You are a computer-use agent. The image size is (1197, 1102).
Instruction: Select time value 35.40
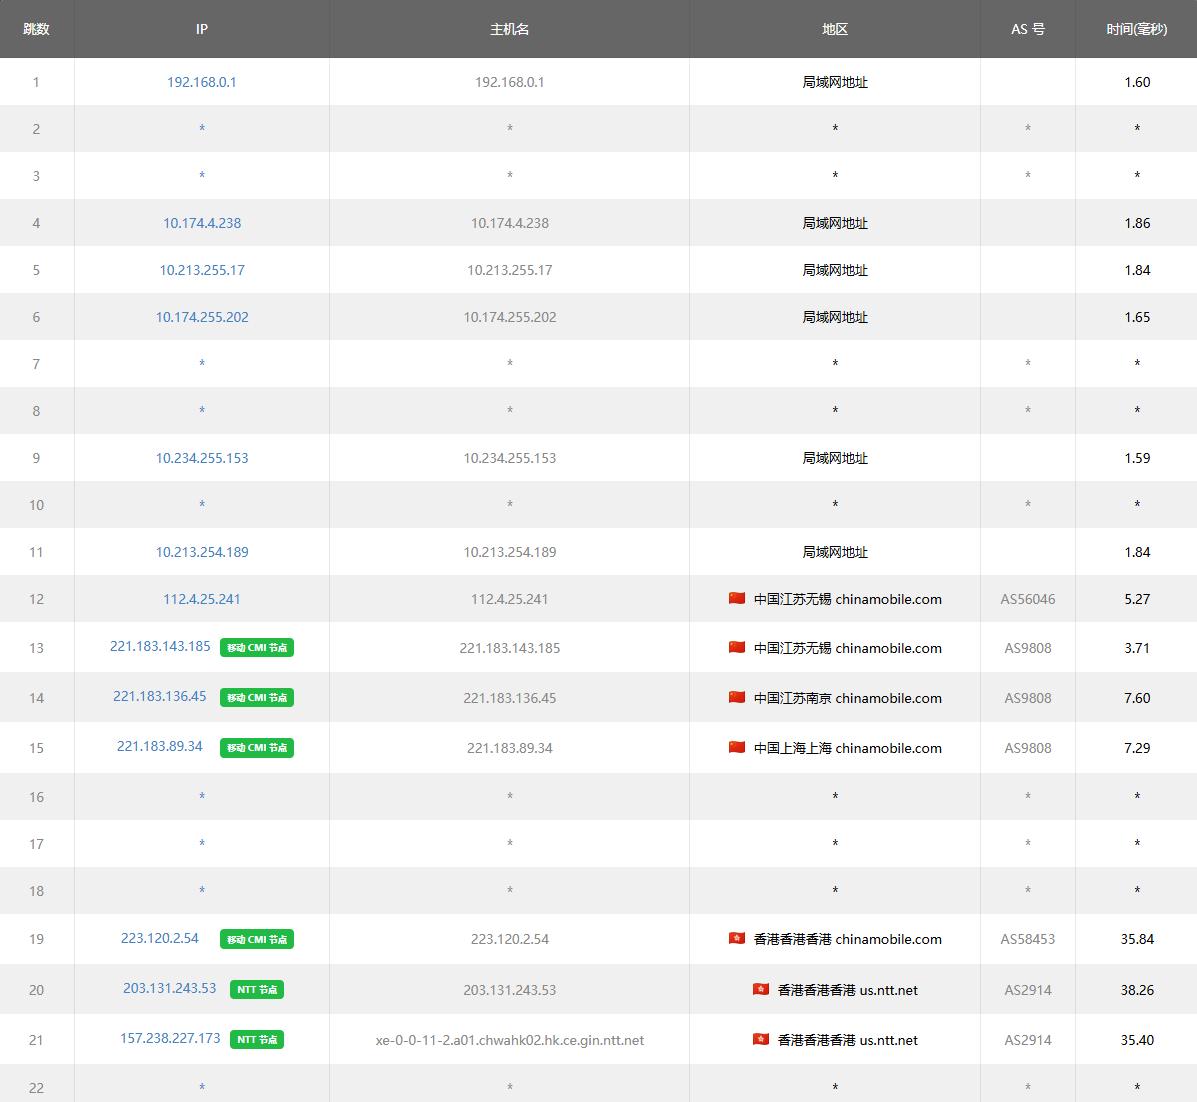pos(1137,1040)
